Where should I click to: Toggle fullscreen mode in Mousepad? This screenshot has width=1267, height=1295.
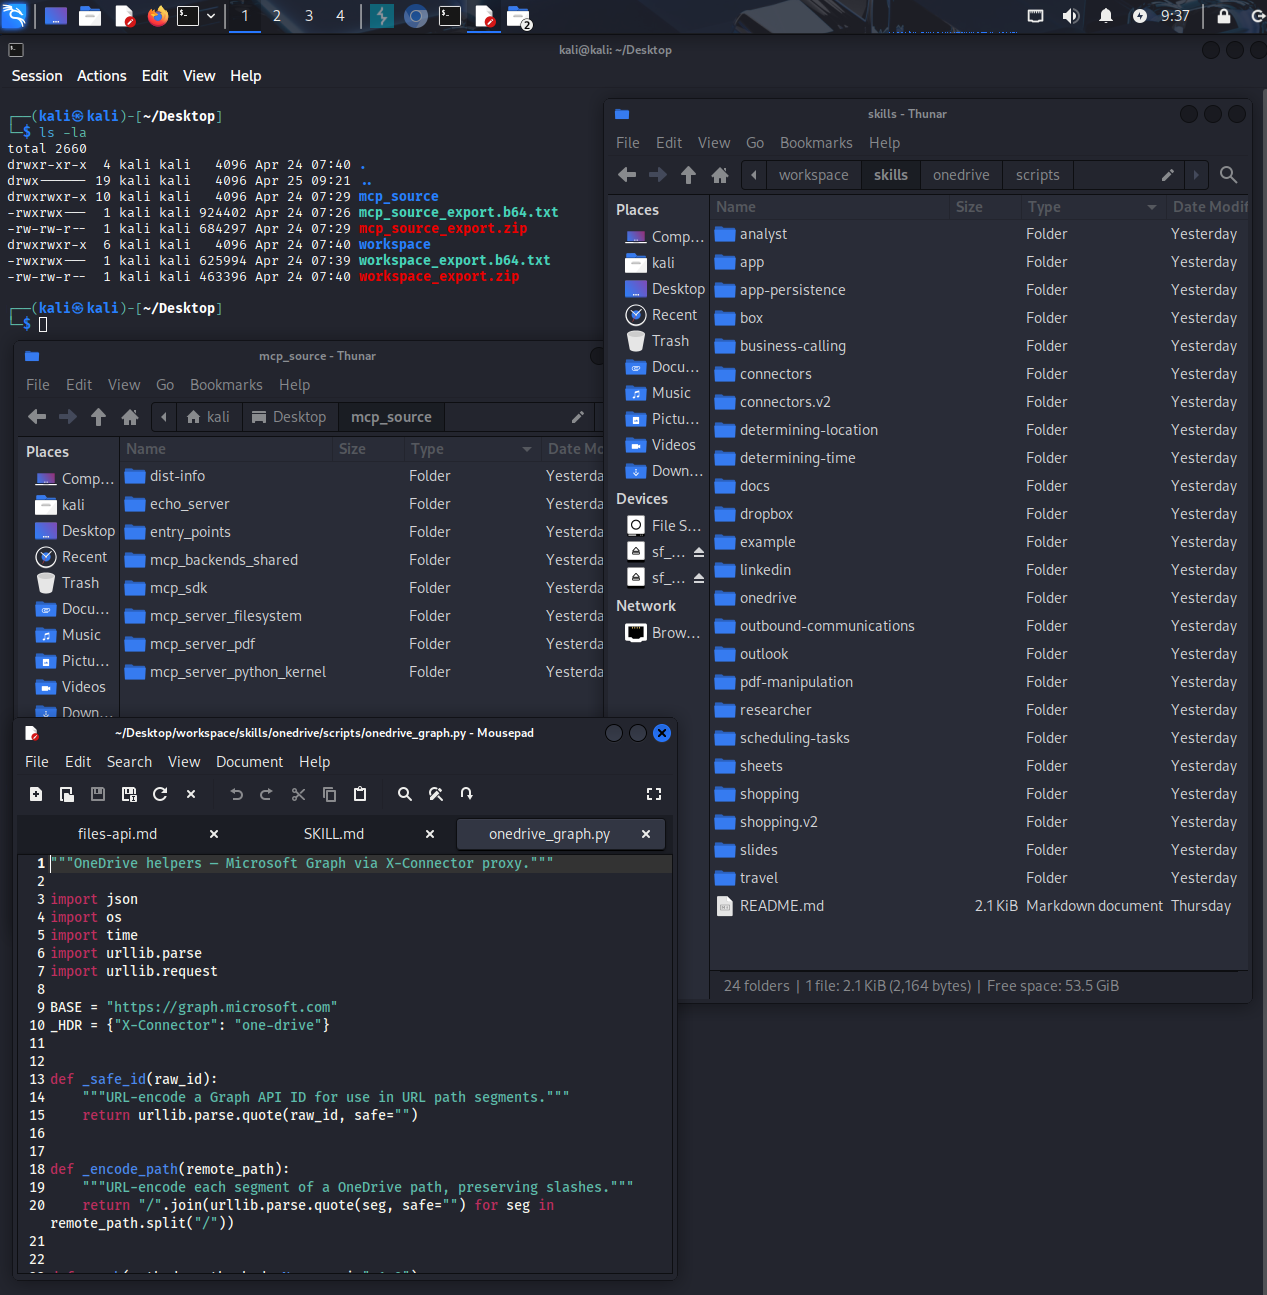tap(654, 794)
